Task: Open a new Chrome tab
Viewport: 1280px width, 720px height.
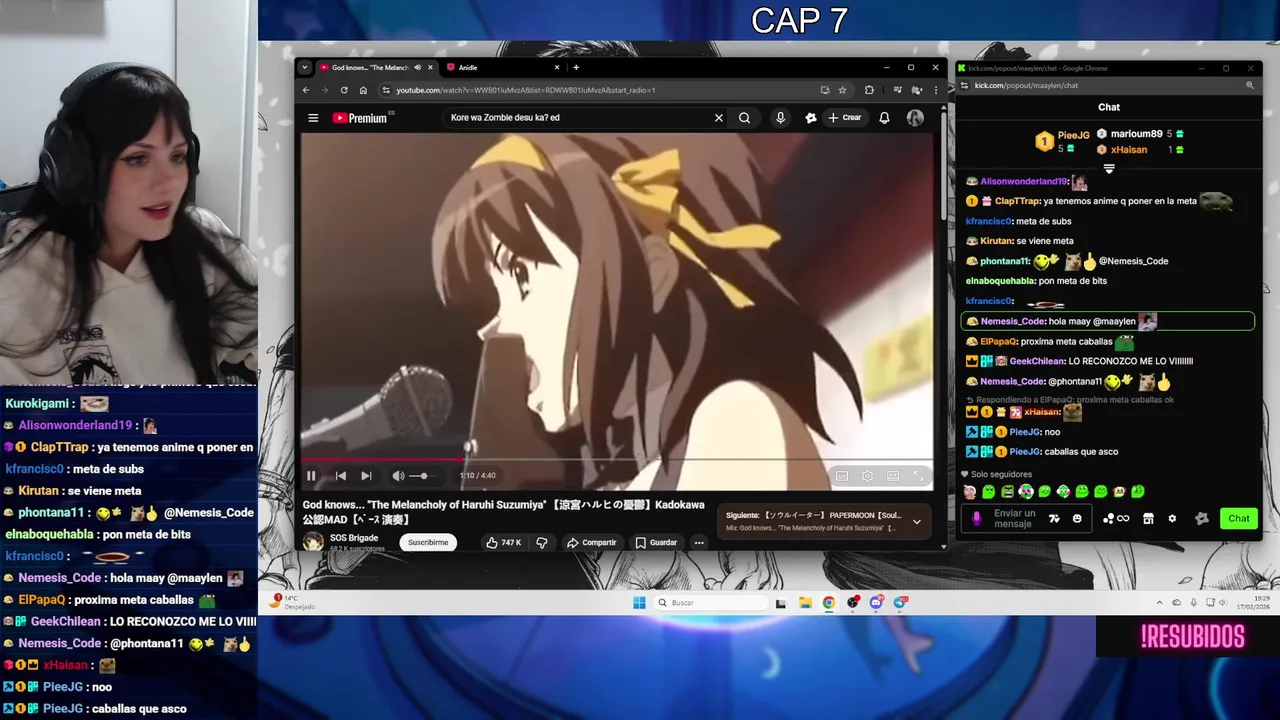Action: coord(576,68)
